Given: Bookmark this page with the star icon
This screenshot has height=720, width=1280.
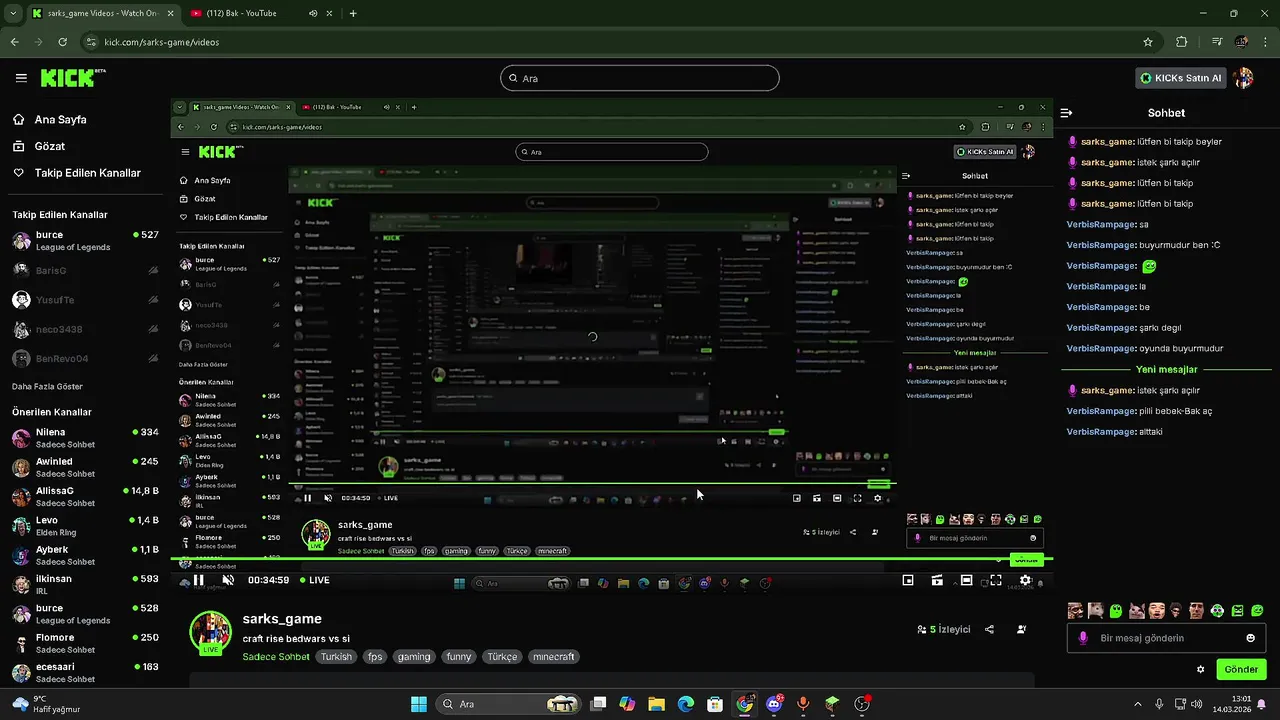Looking at the screenshot, I should (1148, 42).
